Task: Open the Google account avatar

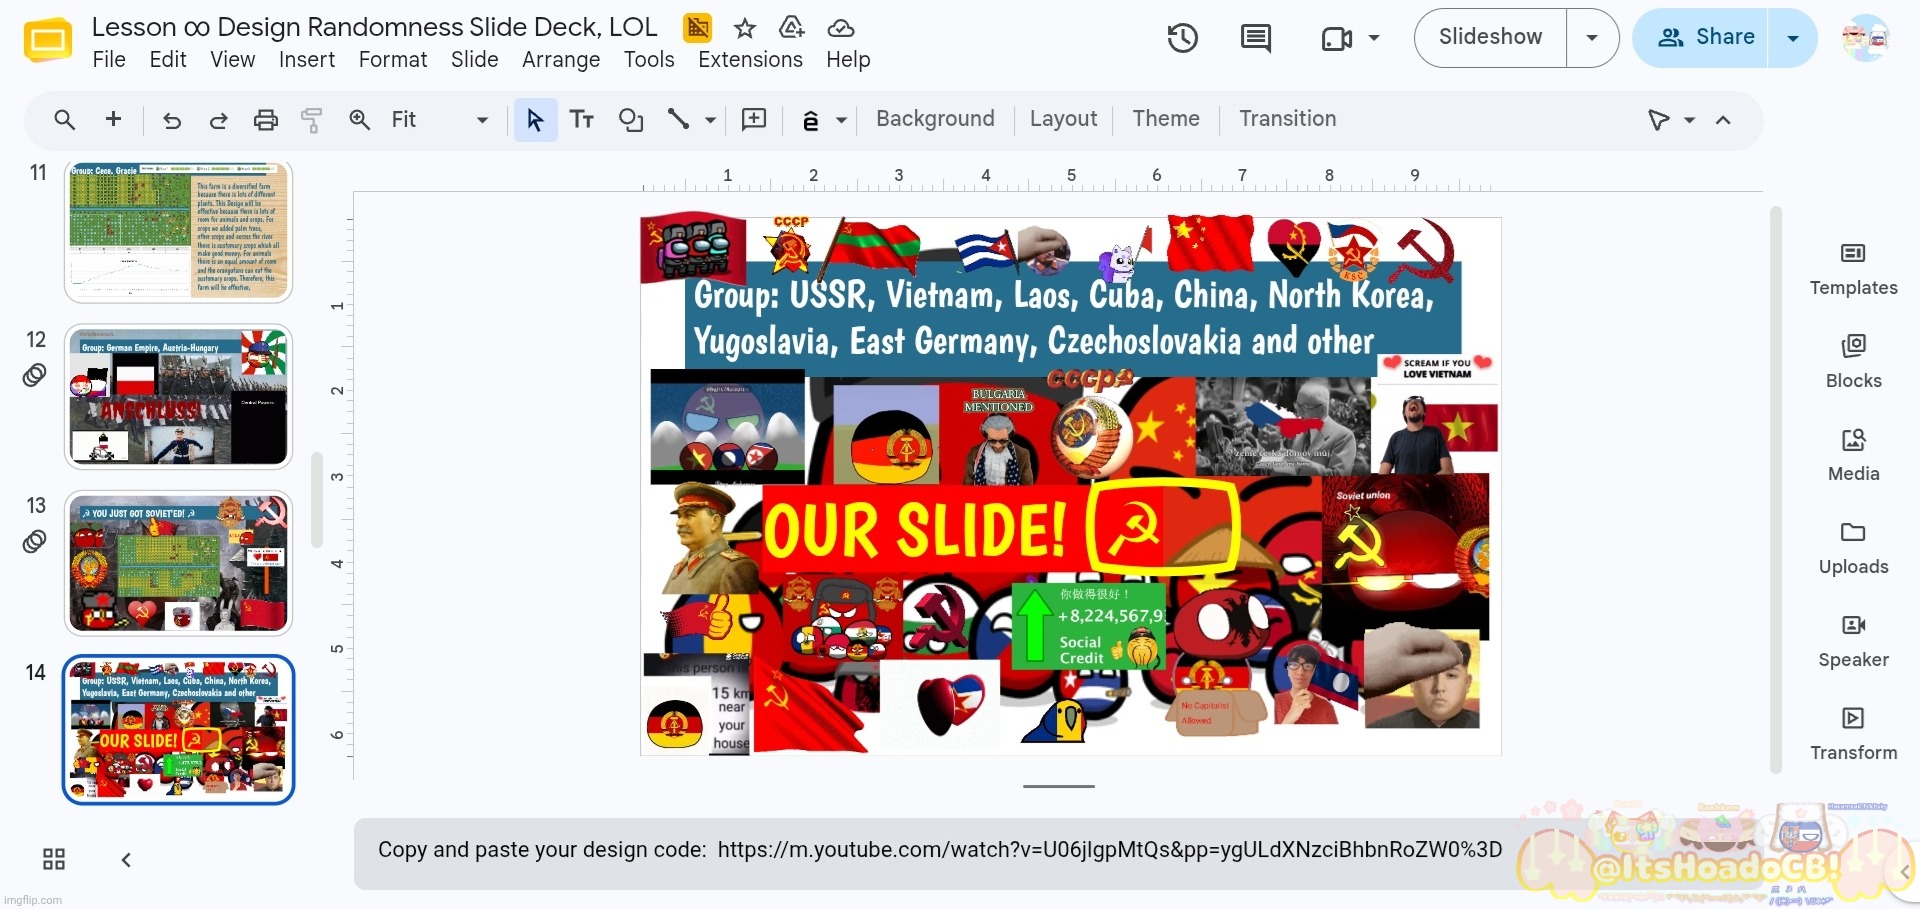Action: coord(1866,38)
